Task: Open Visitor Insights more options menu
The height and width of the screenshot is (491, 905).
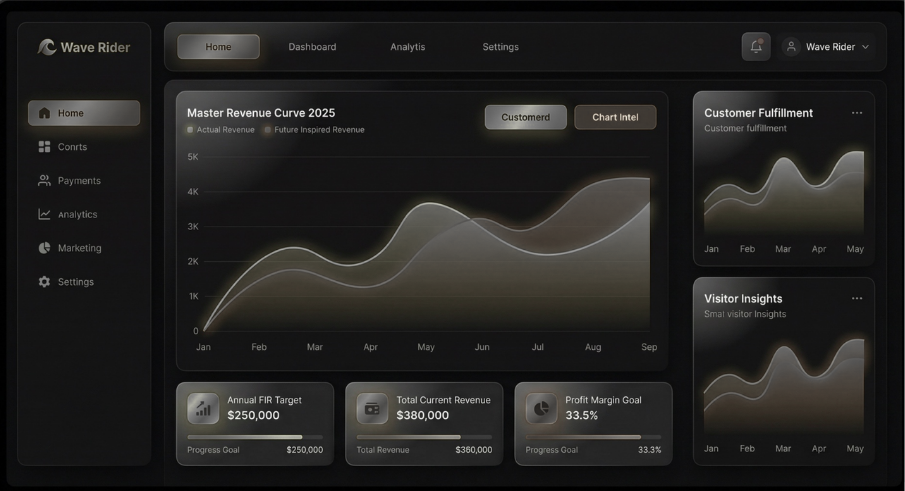Action: tap(857, 298)
